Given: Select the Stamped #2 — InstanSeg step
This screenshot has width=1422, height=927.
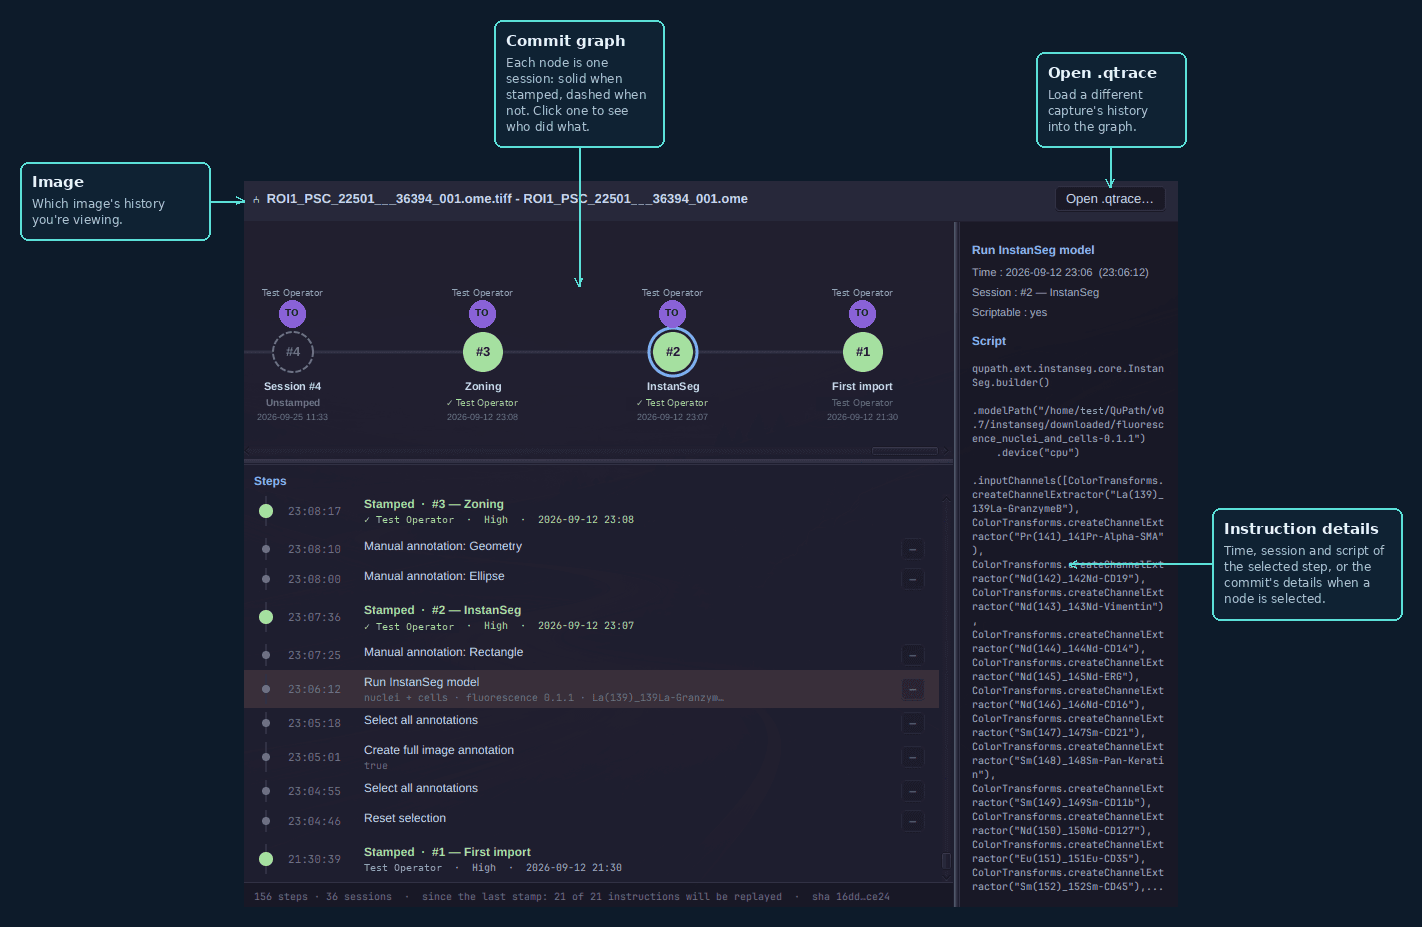Looking at the screenshot, I should coord(591,617).
